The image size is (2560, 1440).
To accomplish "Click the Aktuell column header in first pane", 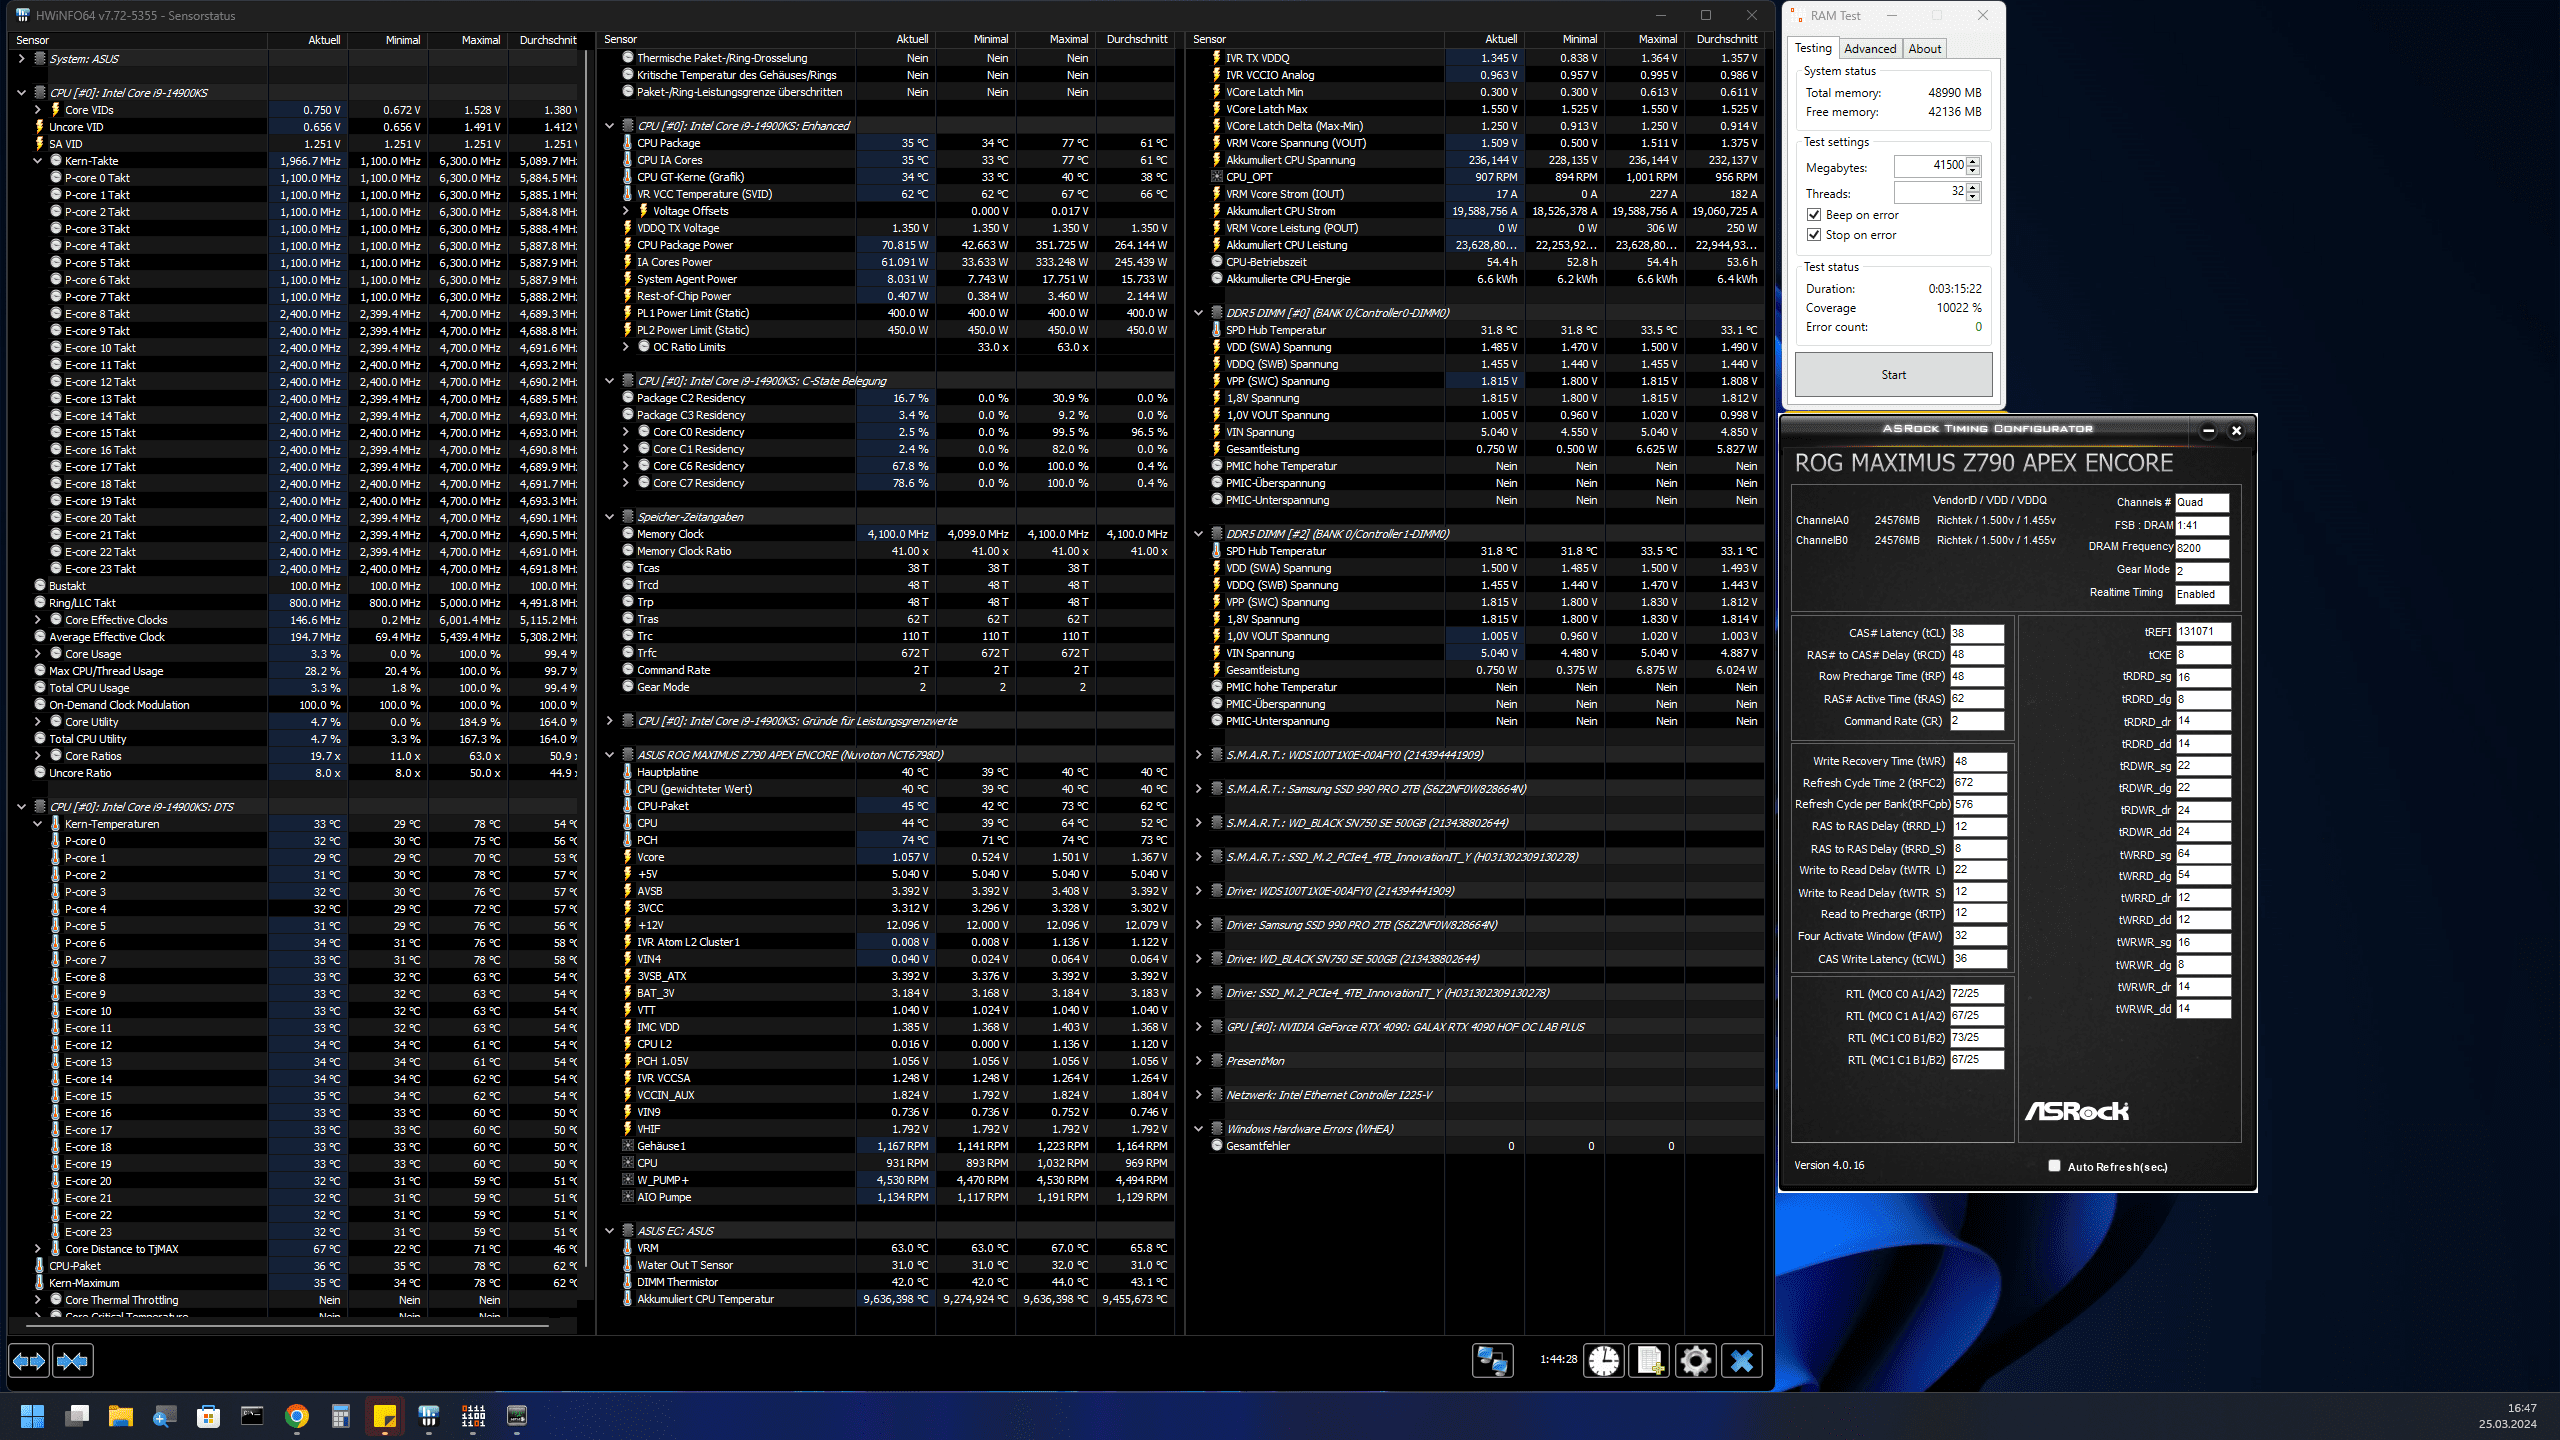I will [x=308, y=40].
